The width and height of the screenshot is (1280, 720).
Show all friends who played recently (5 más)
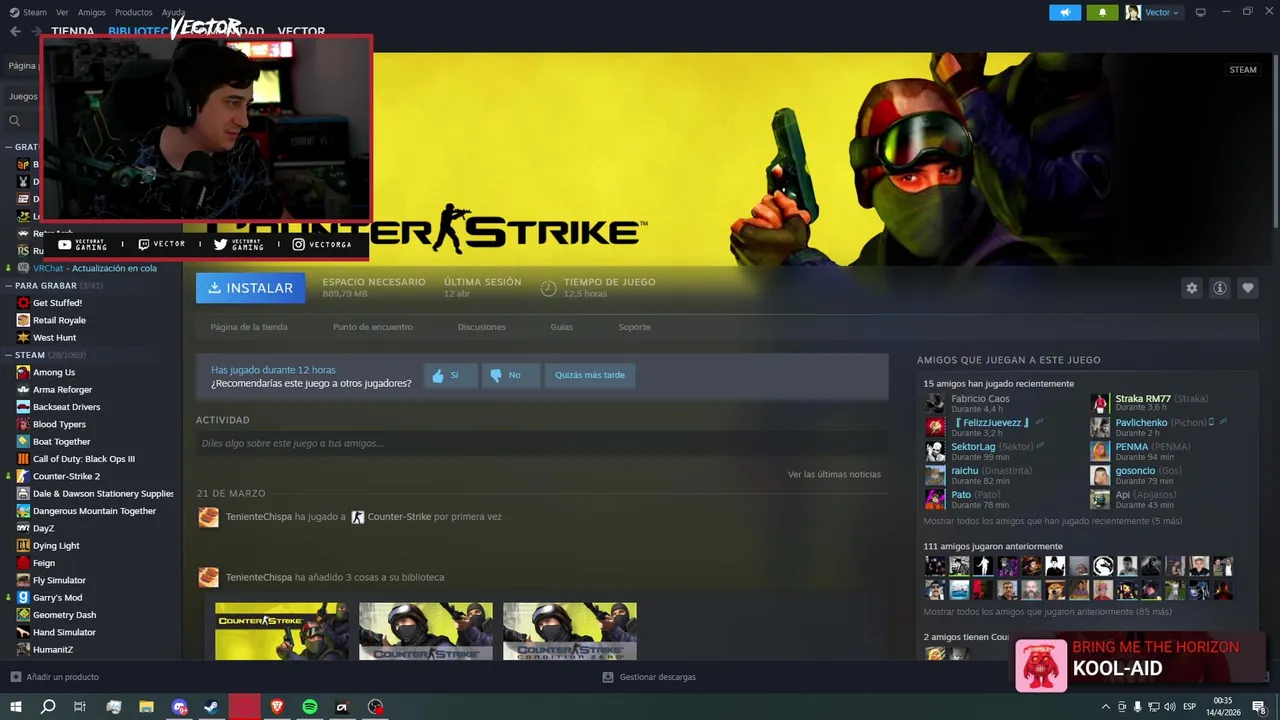click(1053, 521)
